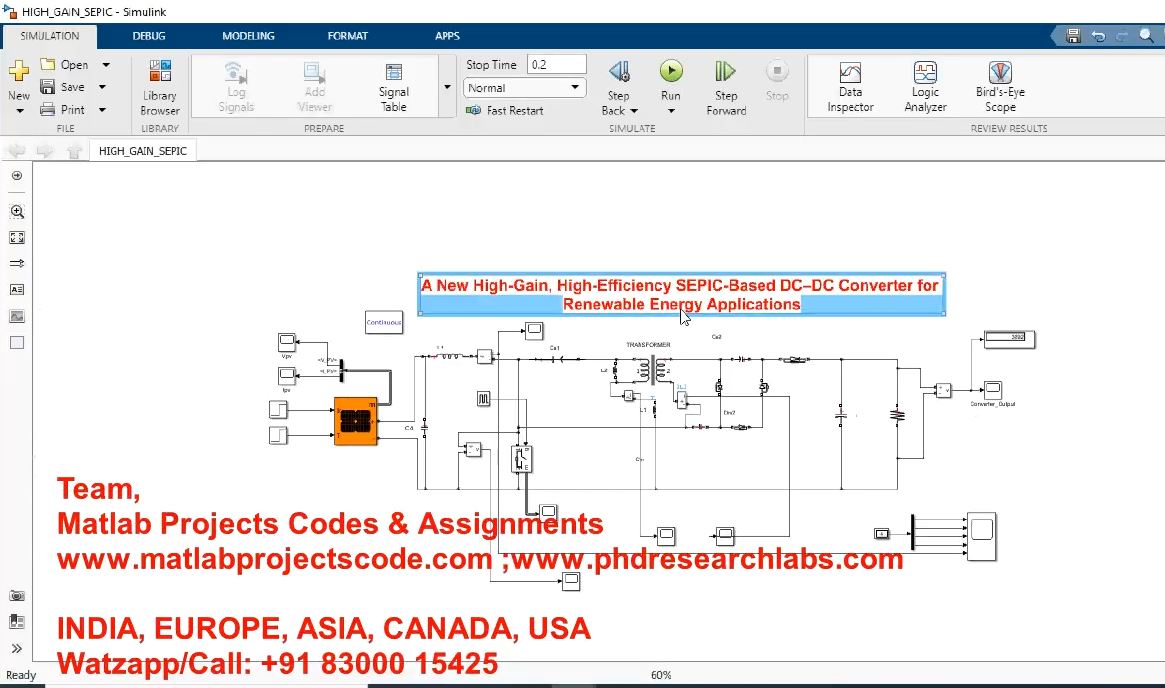Click the New model icon

tap(19, 71)
